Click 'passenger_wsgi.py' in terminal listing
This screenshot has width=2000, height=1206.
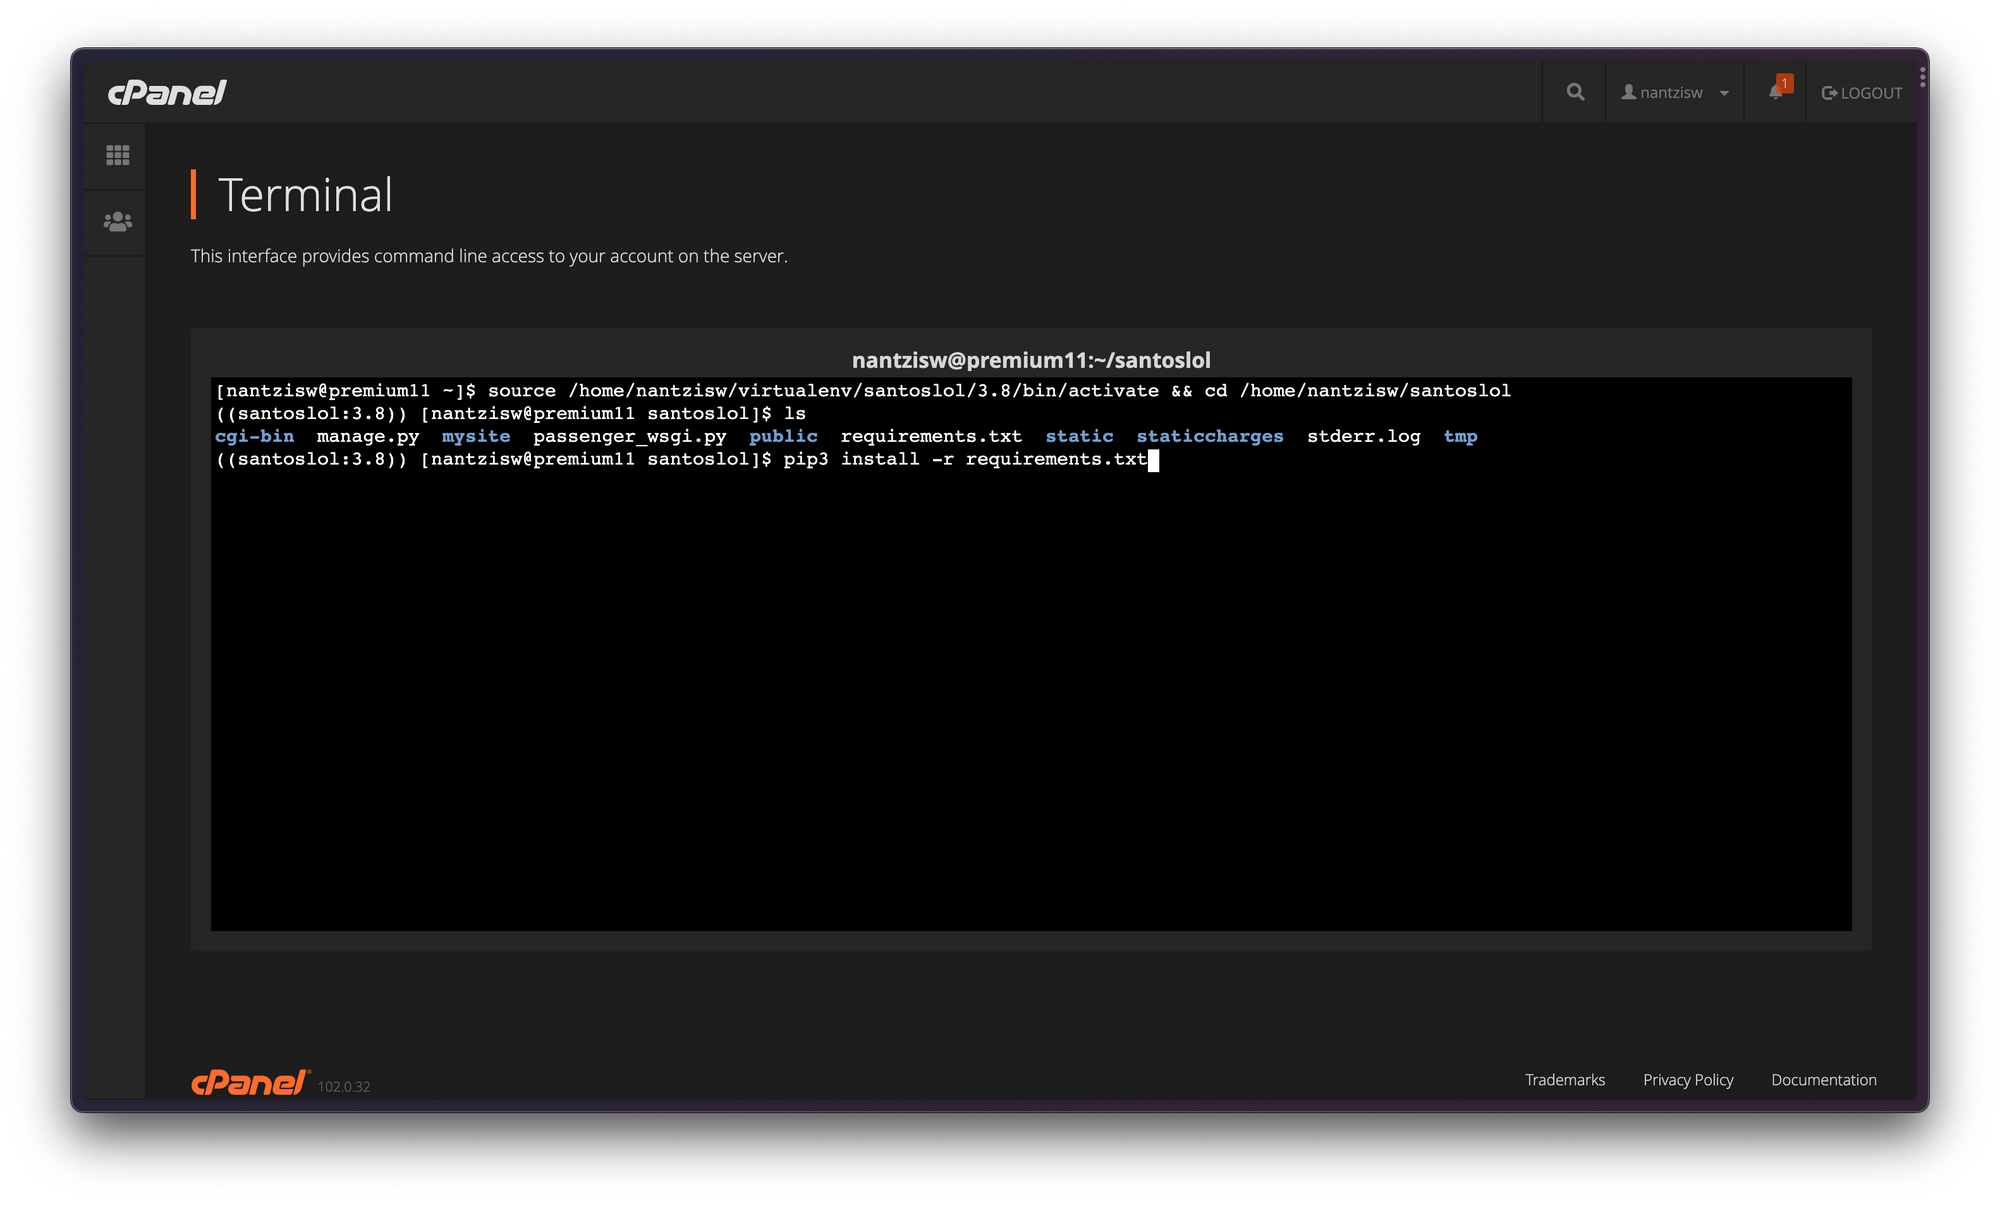tap(630, 436)
